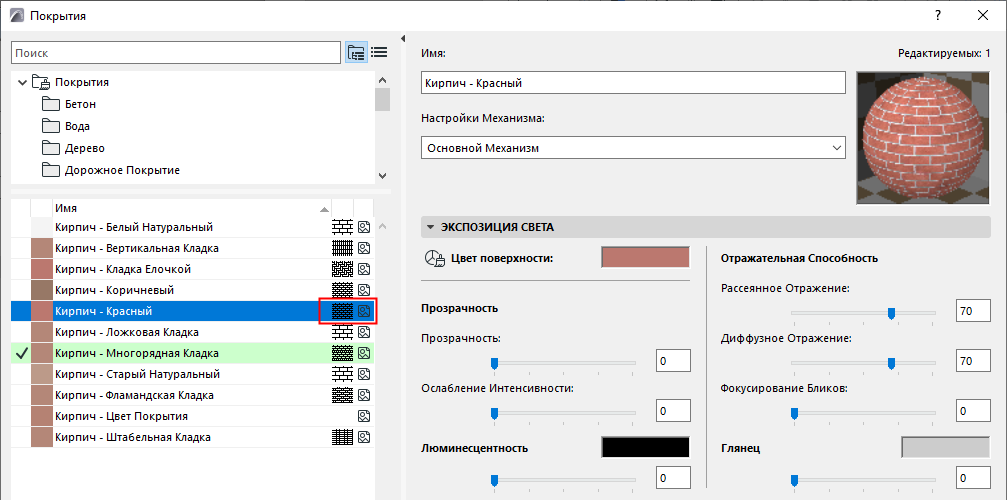Image resolution: width=1007 pixels, height=500 pixels.
Task: Click the Рассеянное Отражение slider handle
Action: point(891,313)
